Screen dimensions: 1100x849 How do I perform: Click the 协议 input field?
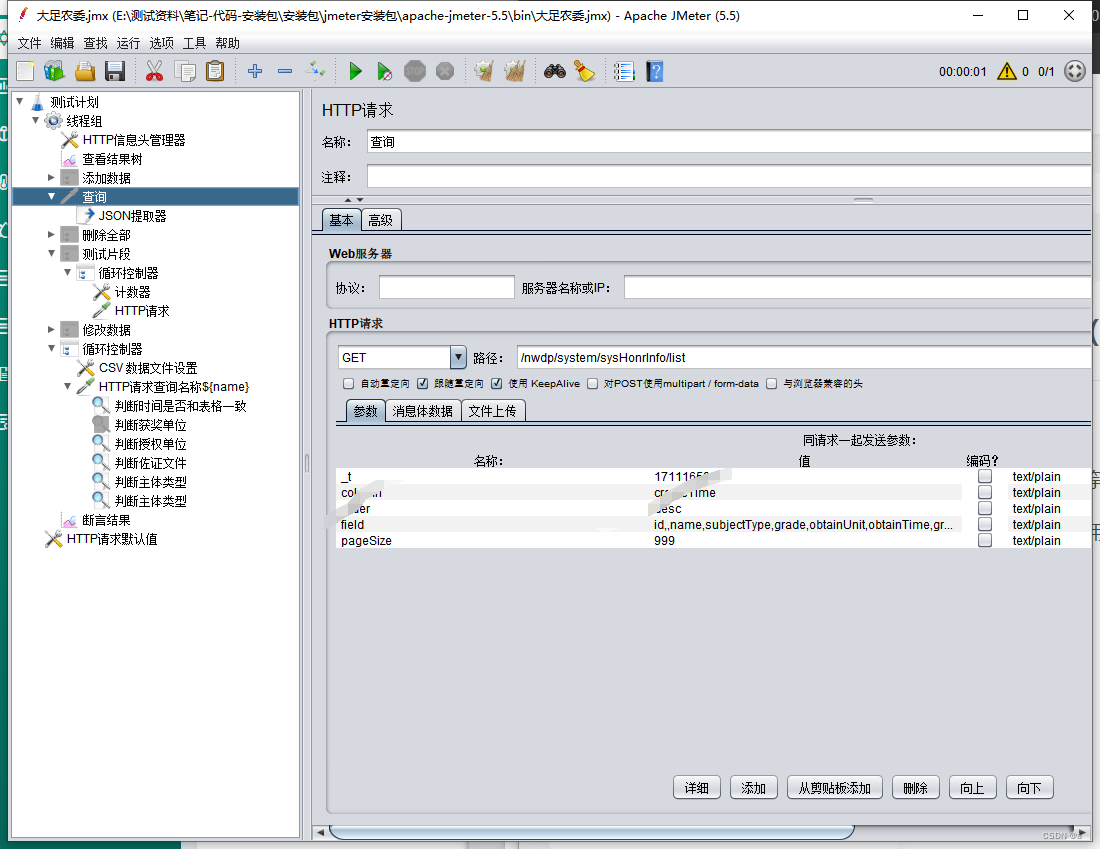point(446,287)
